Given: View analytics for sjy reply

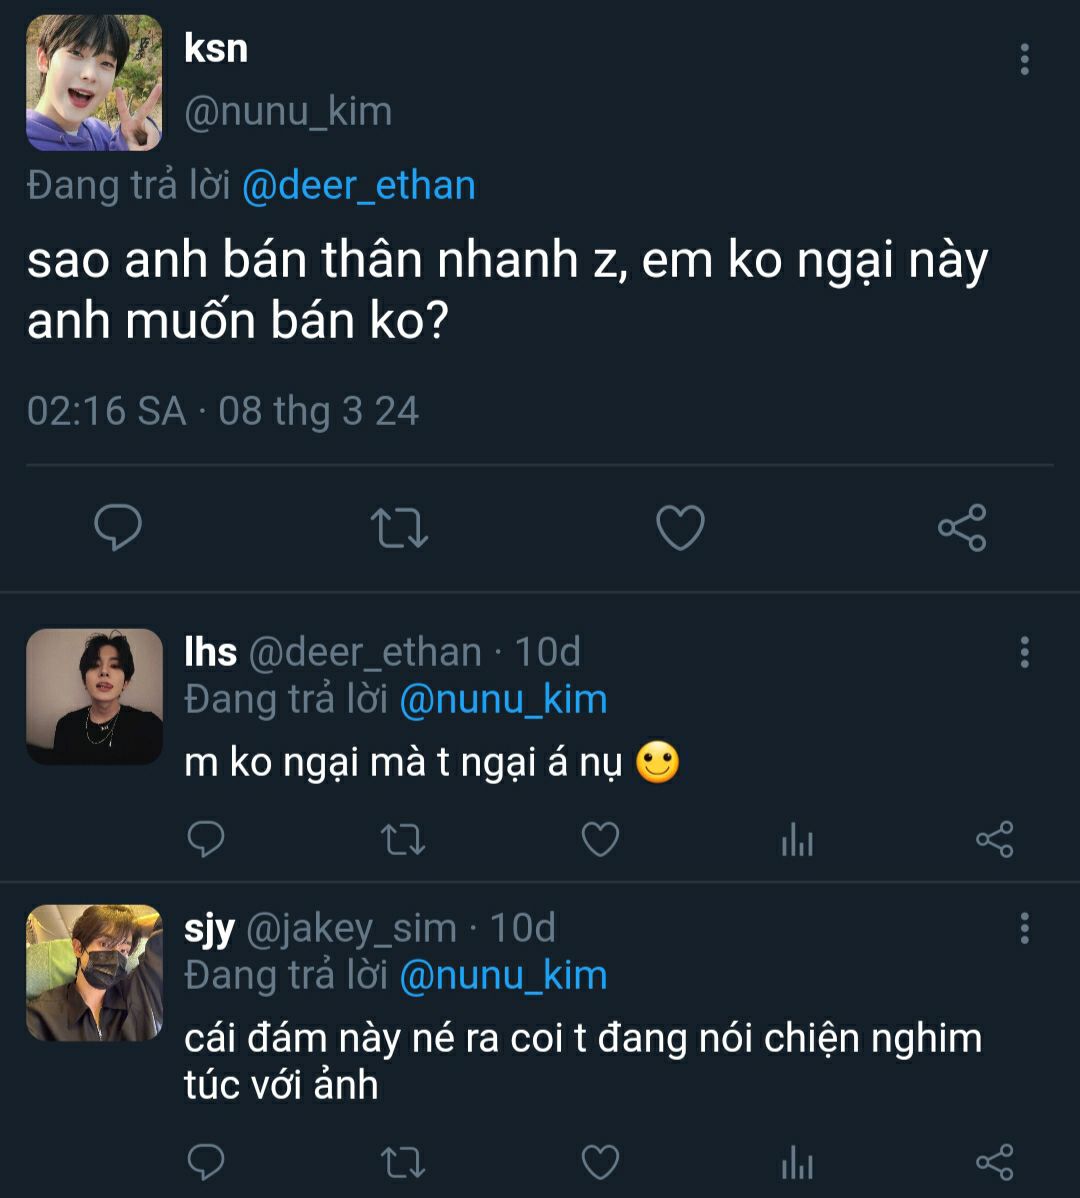Looking at the screenshot, I should 797,1163.
